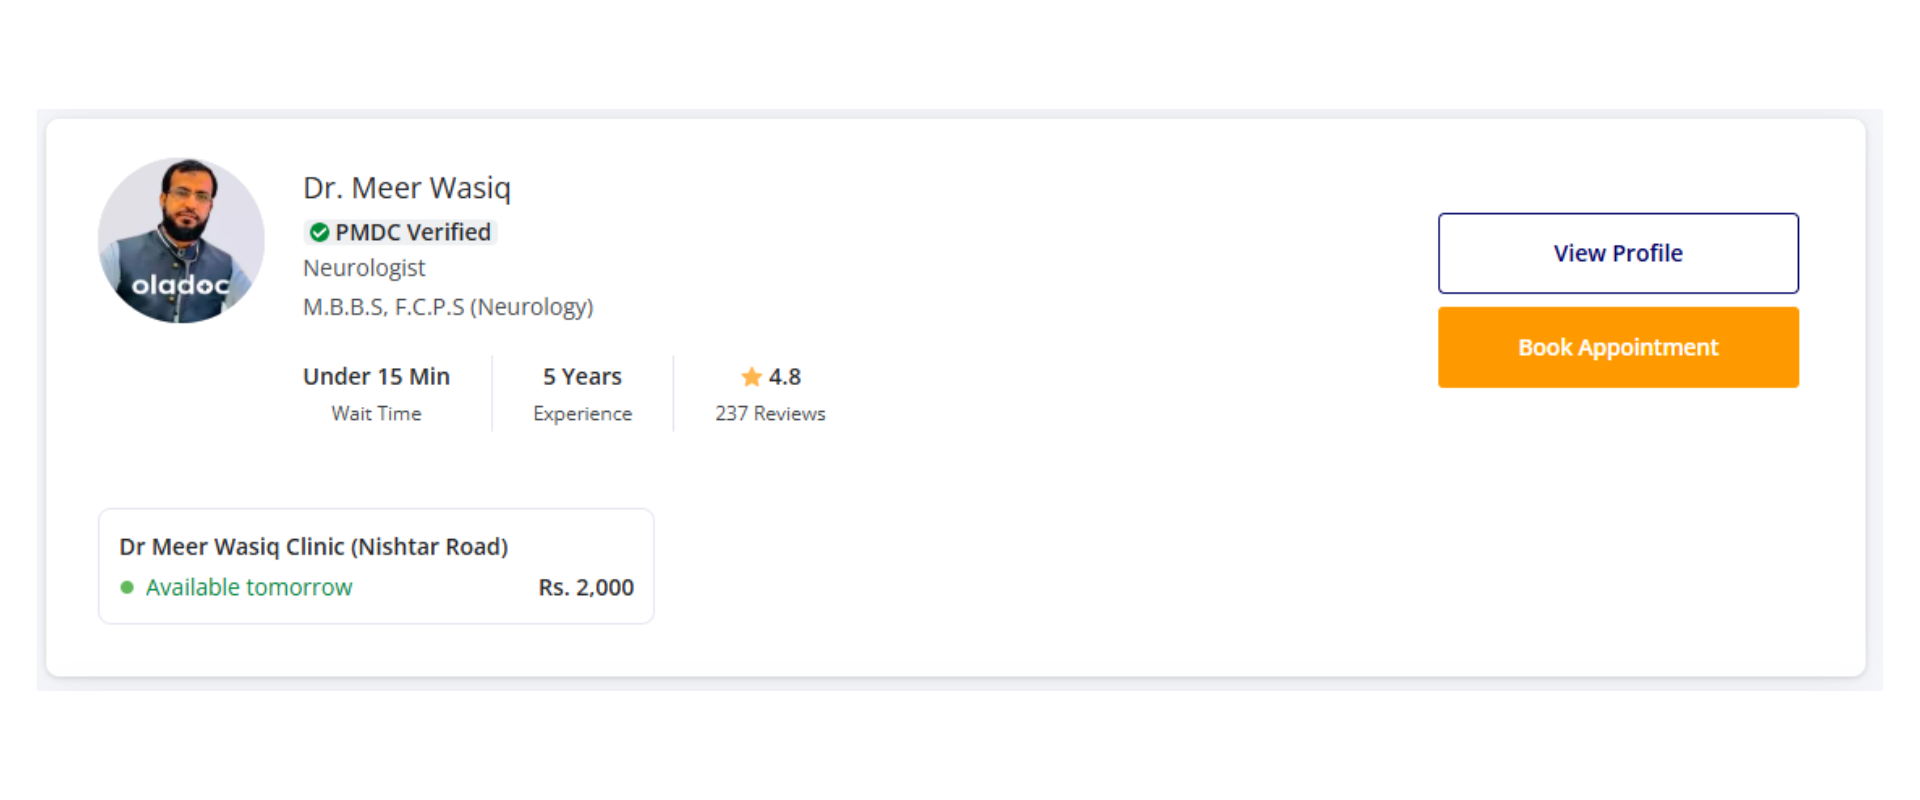Click the green PMDC verified checkmark icon
This screenshot has width=1920, height=800.
point(319,233)
